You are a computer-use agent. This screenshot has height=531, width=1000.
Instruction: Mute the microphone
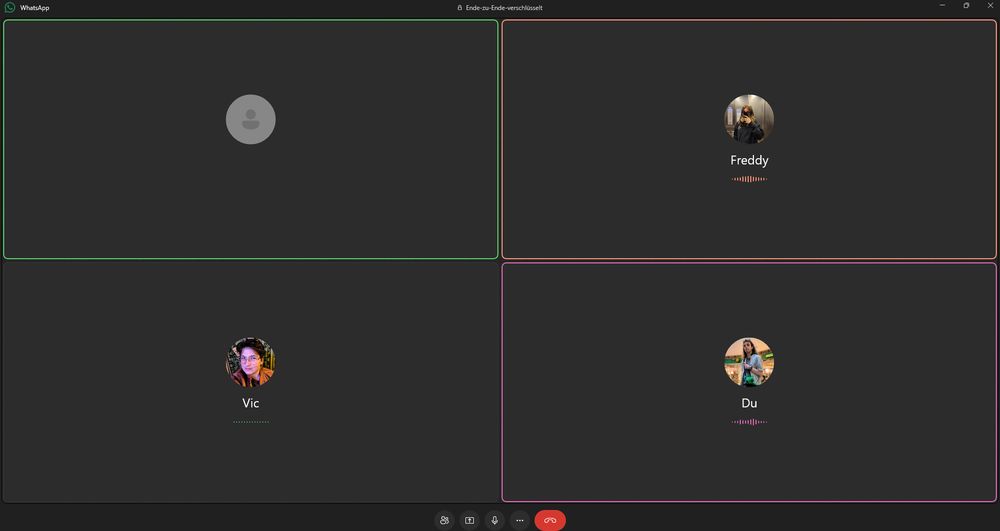click(494, 520)
